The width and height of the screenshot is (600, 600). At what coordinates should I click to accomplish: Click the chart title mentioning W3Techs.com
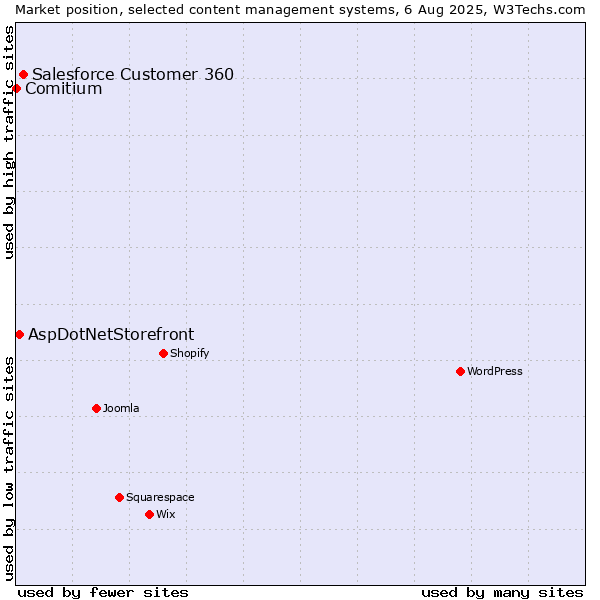pos(300,10)
